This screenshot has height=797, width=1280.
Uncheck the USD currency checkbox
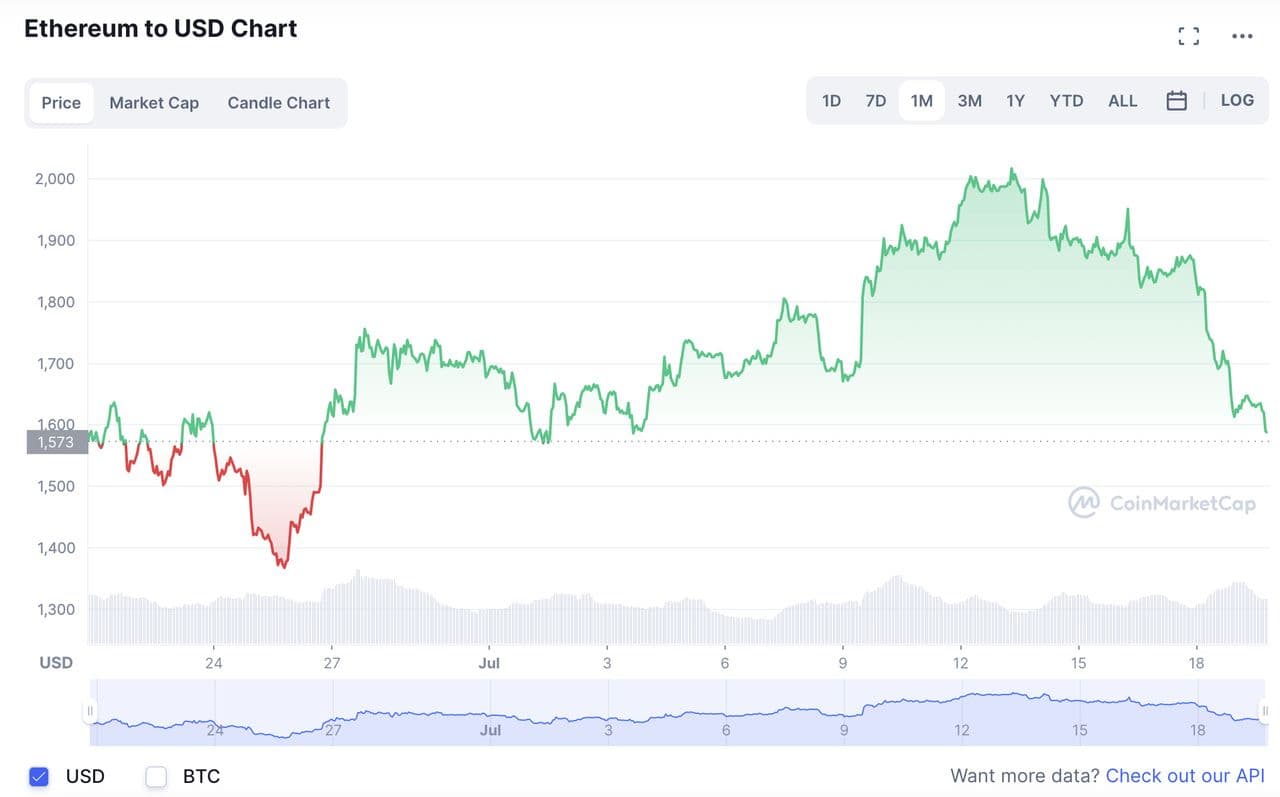click(39, 776)
